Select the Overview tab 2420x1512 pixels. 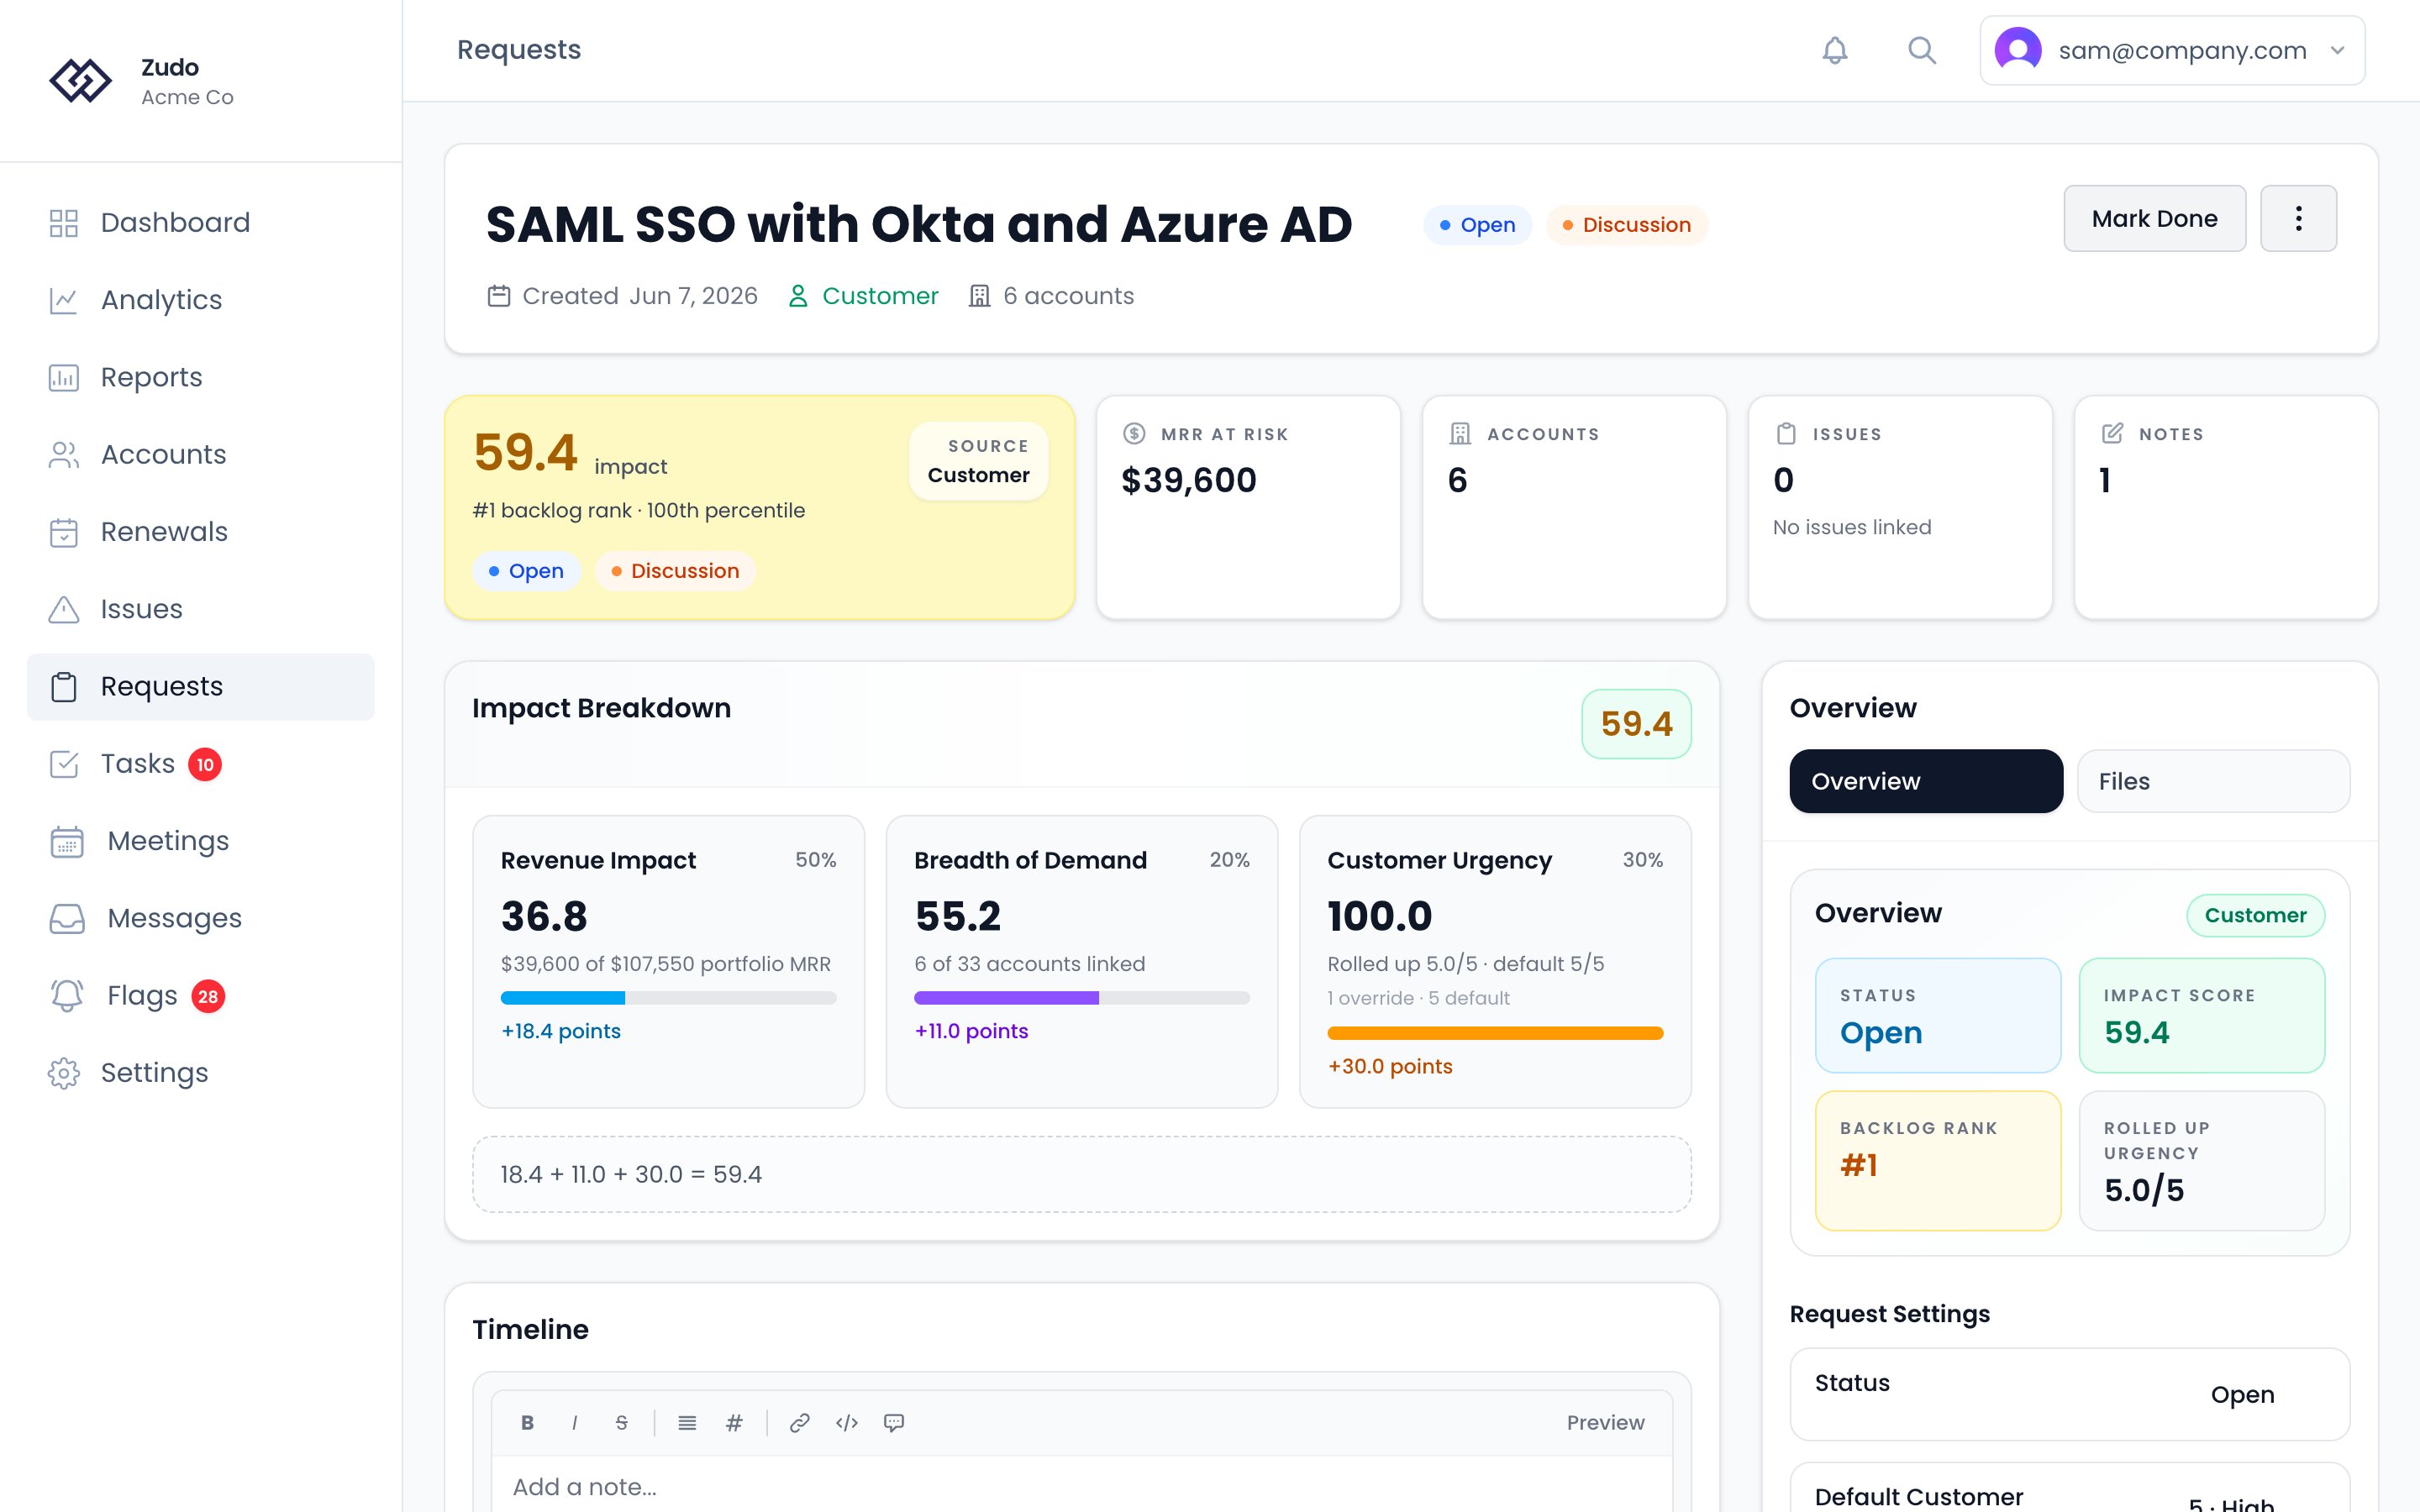pyautogui.click(x=1926, y=781)
